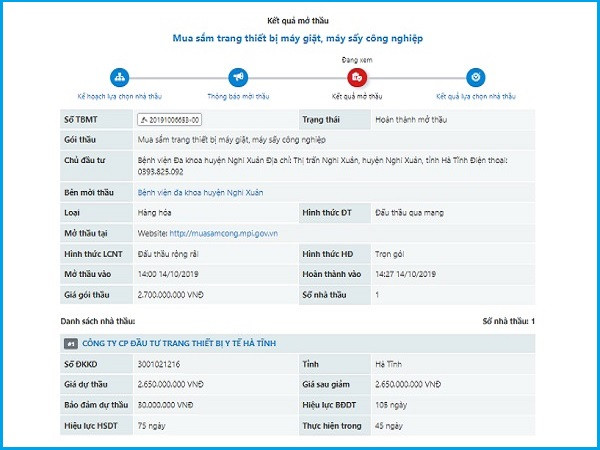
Task: Click the Kế hoạch lựa chọn nhà thầu label
Action: point(119,96)
